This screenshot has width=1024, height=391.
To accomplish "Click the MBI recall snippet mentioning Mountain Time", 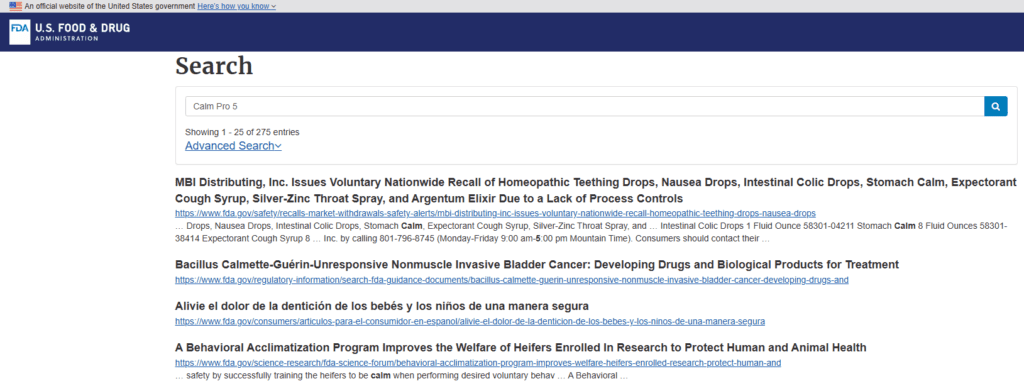I will coord(591,232).
